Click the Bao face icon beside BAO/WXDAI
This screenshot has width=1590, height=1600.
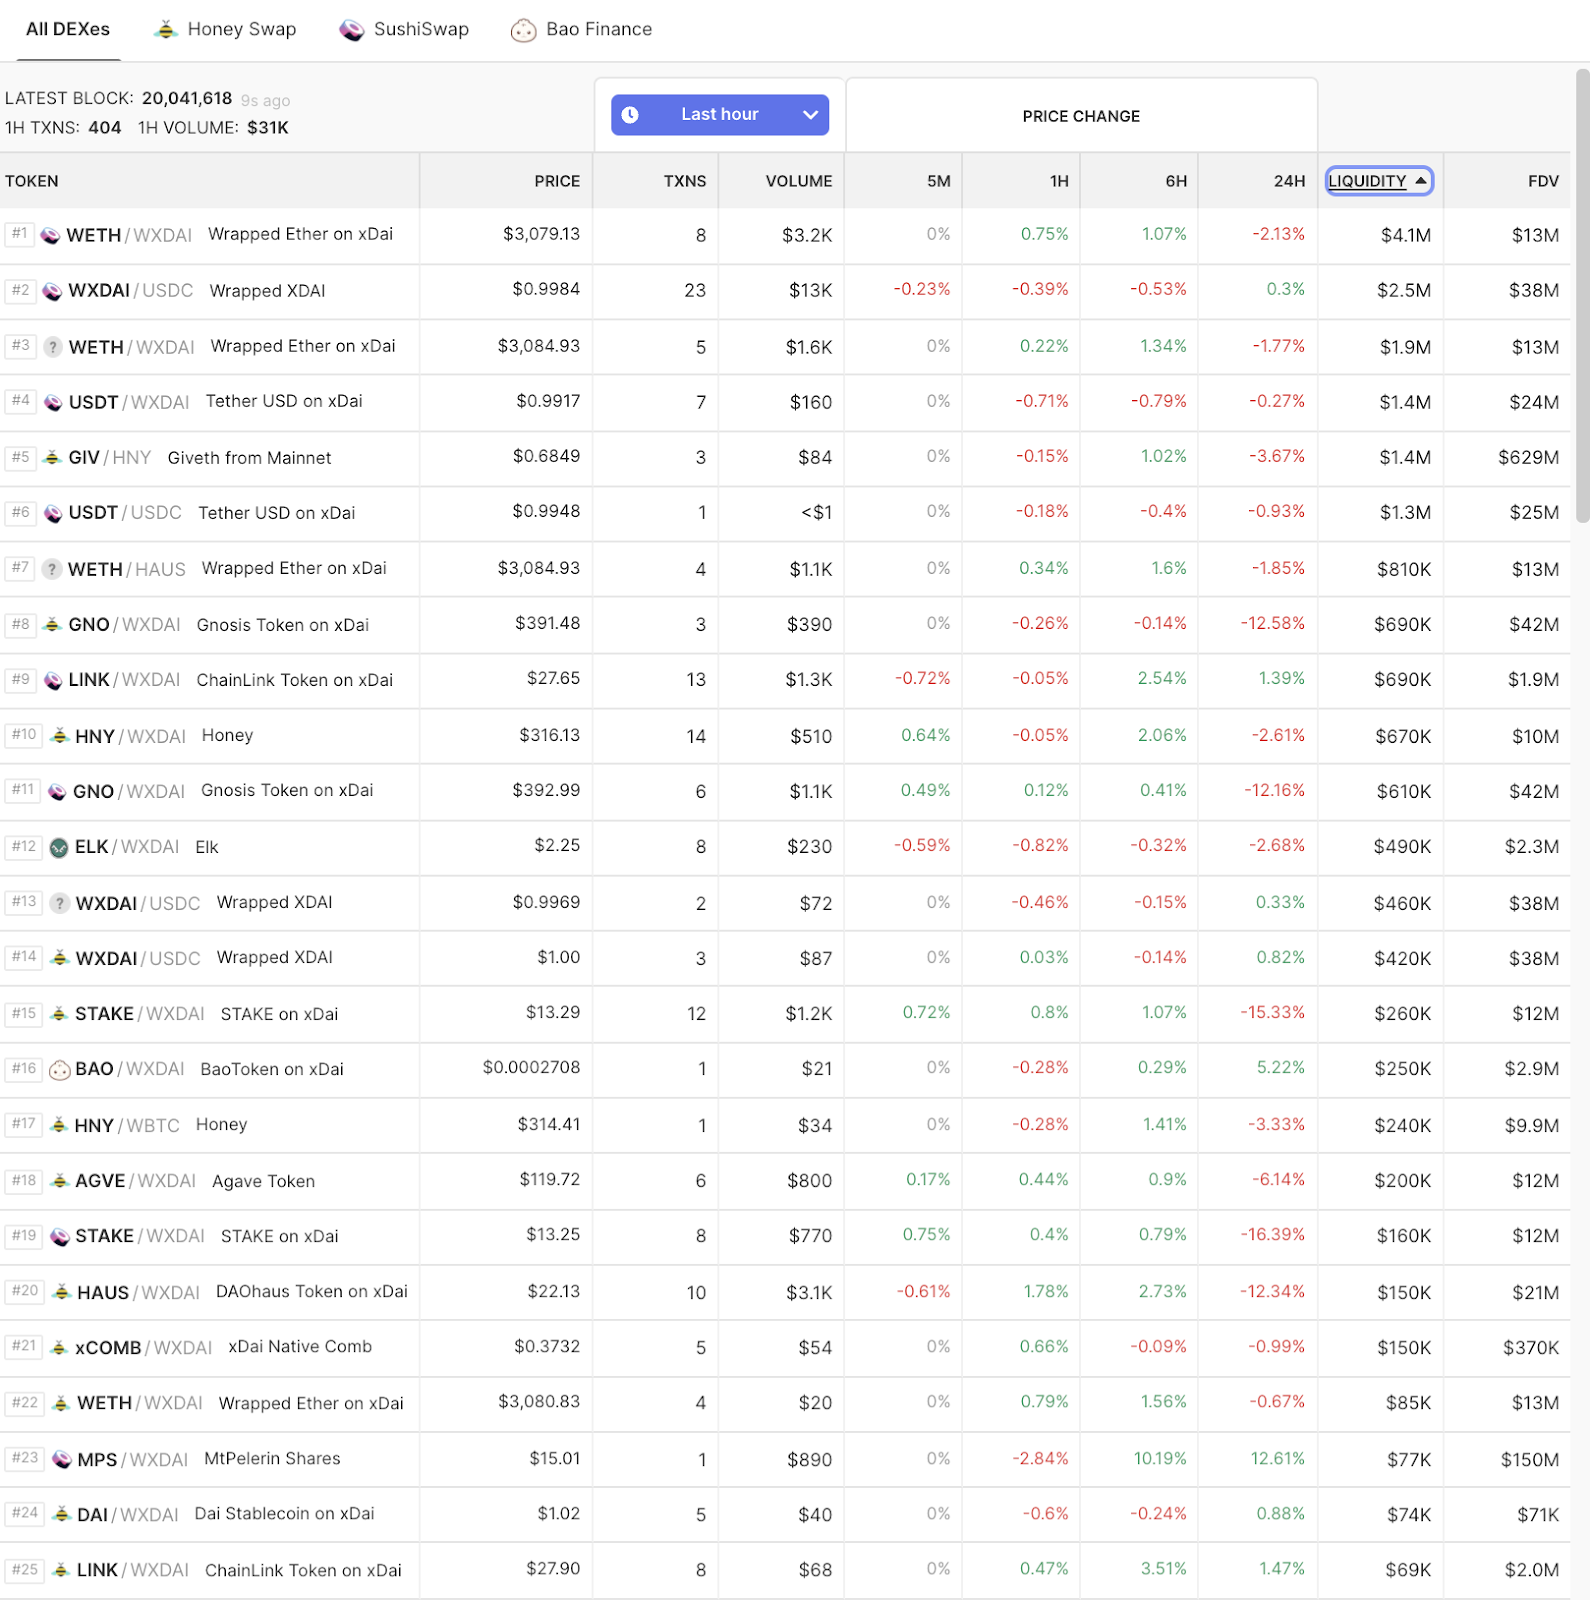tap(60, 1070)
